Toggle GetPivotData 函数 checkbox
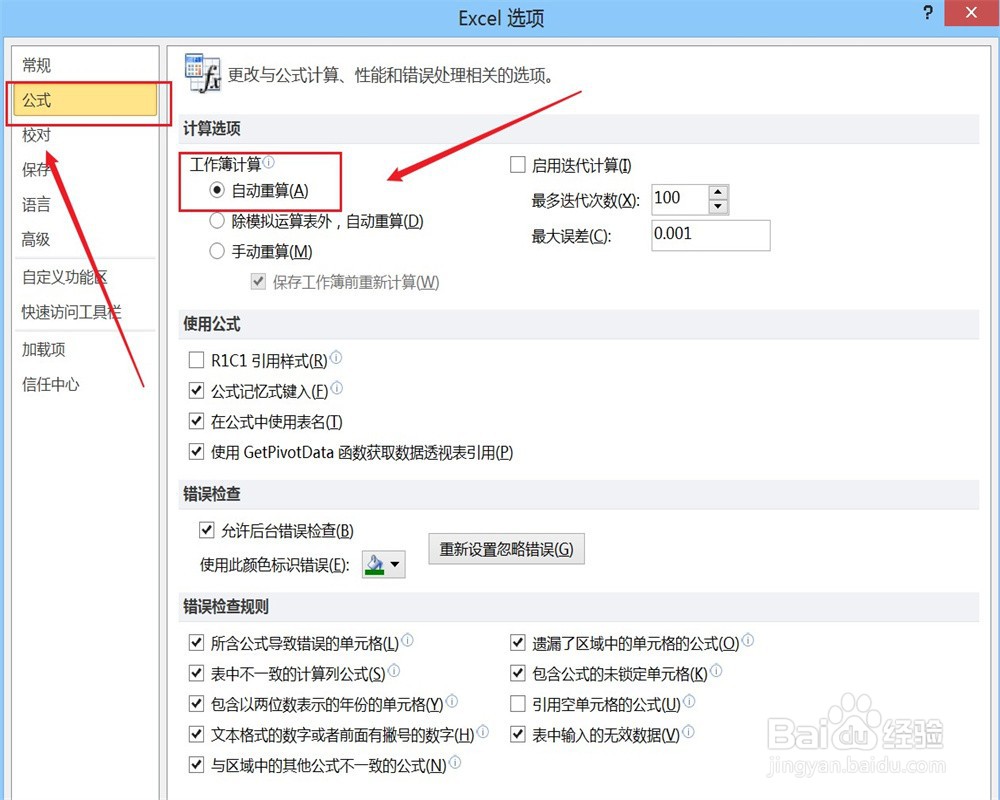Viewport: 1000px width, 800px height. click(x=196, y=452)
